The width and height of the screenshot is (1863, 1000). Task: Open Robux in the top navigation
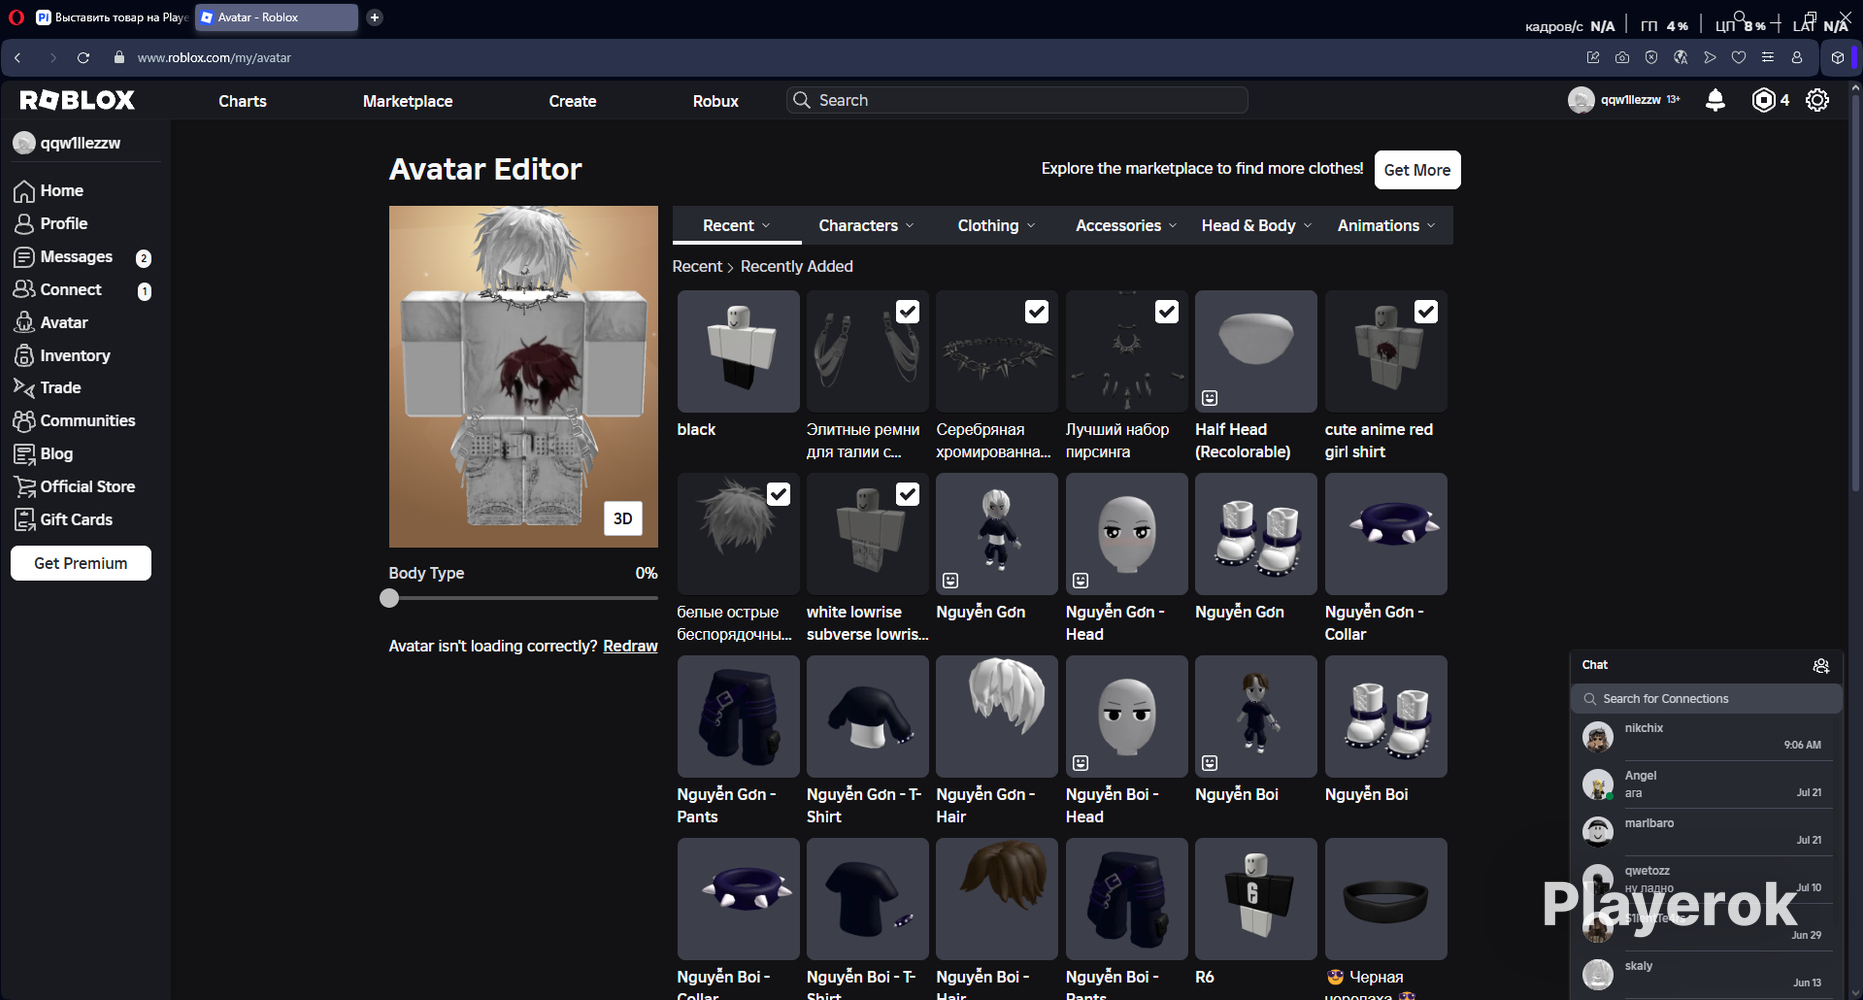[716, 101]
